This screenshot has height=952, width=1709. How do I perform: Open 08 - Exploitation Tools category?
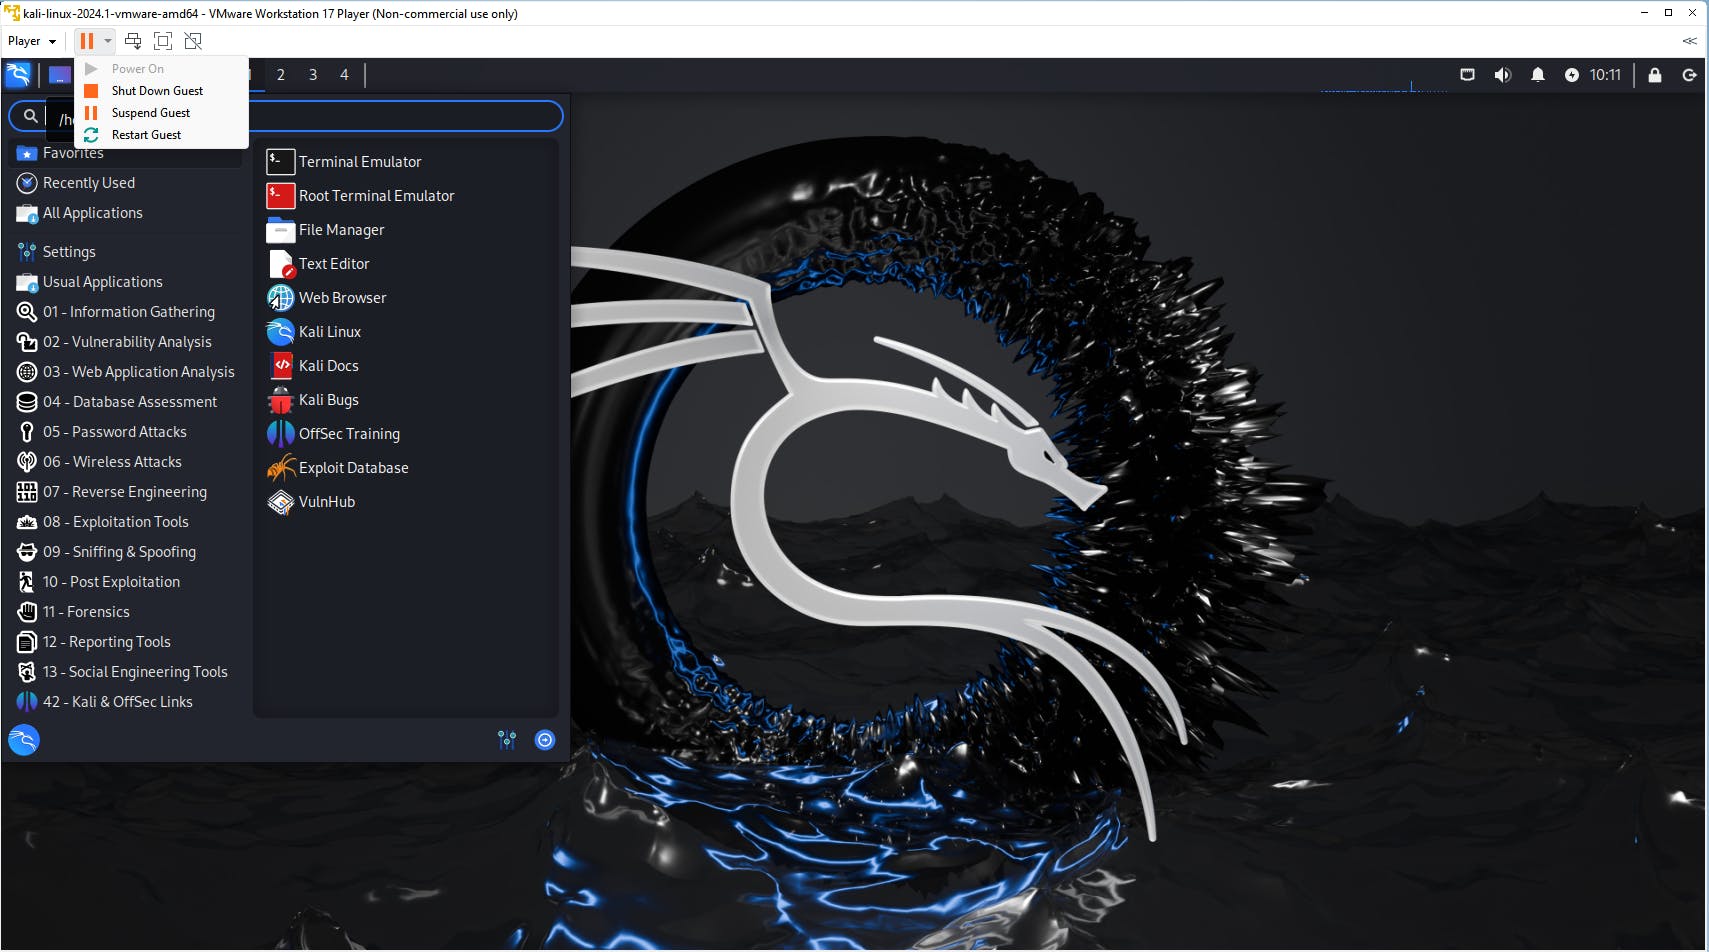pyautogui.click(x=126, y=522)
